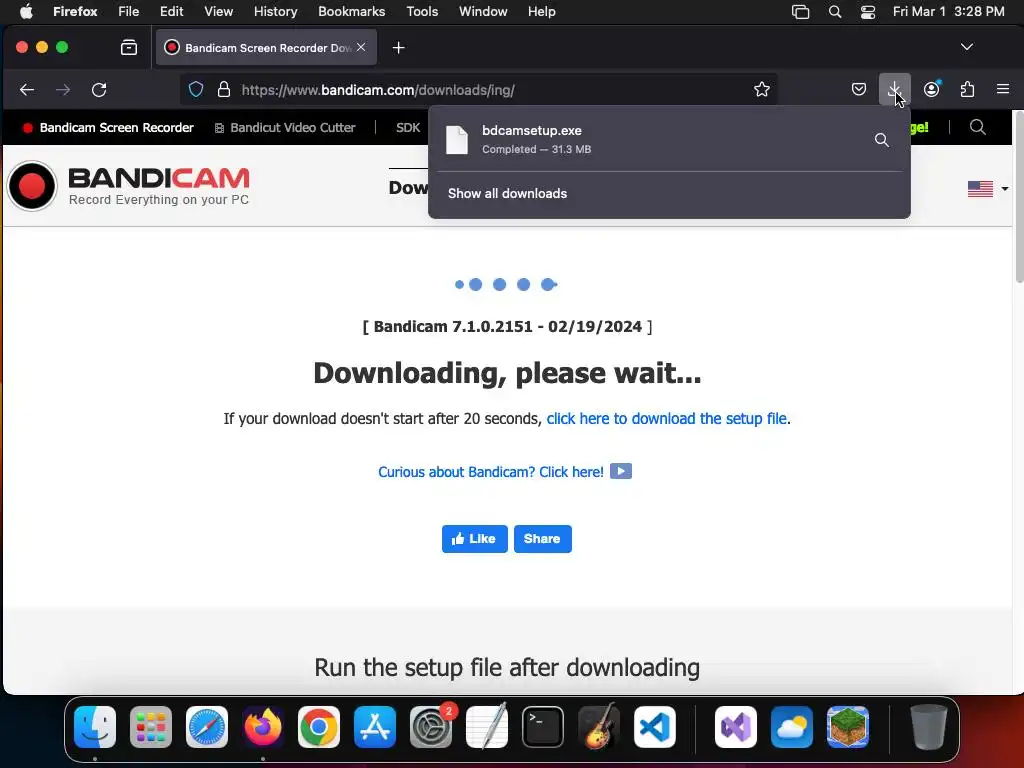
Task: Open Finder in the Dock
Action: (95, 727)
